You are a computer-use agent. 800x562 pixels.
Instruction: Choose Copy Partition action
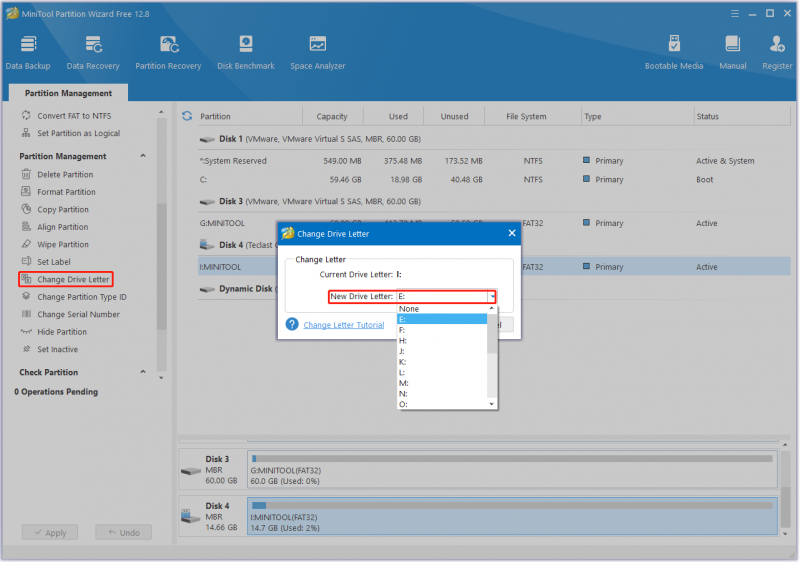tap(63, 209)
